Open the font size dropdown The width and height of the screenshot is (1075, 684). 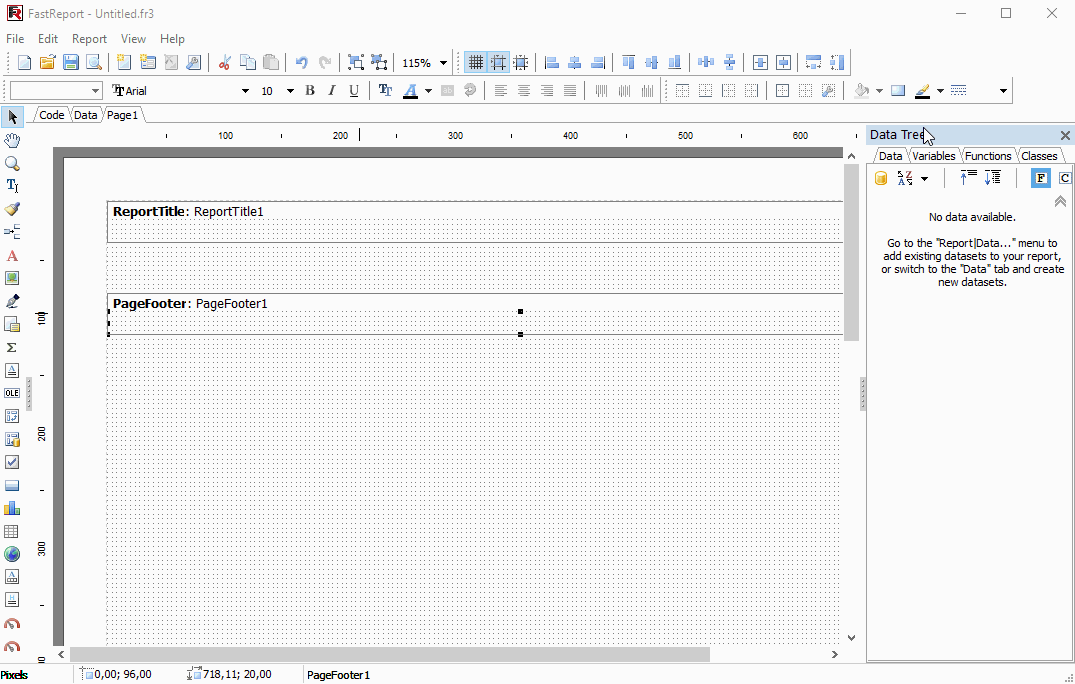click(x=290, y=90)
